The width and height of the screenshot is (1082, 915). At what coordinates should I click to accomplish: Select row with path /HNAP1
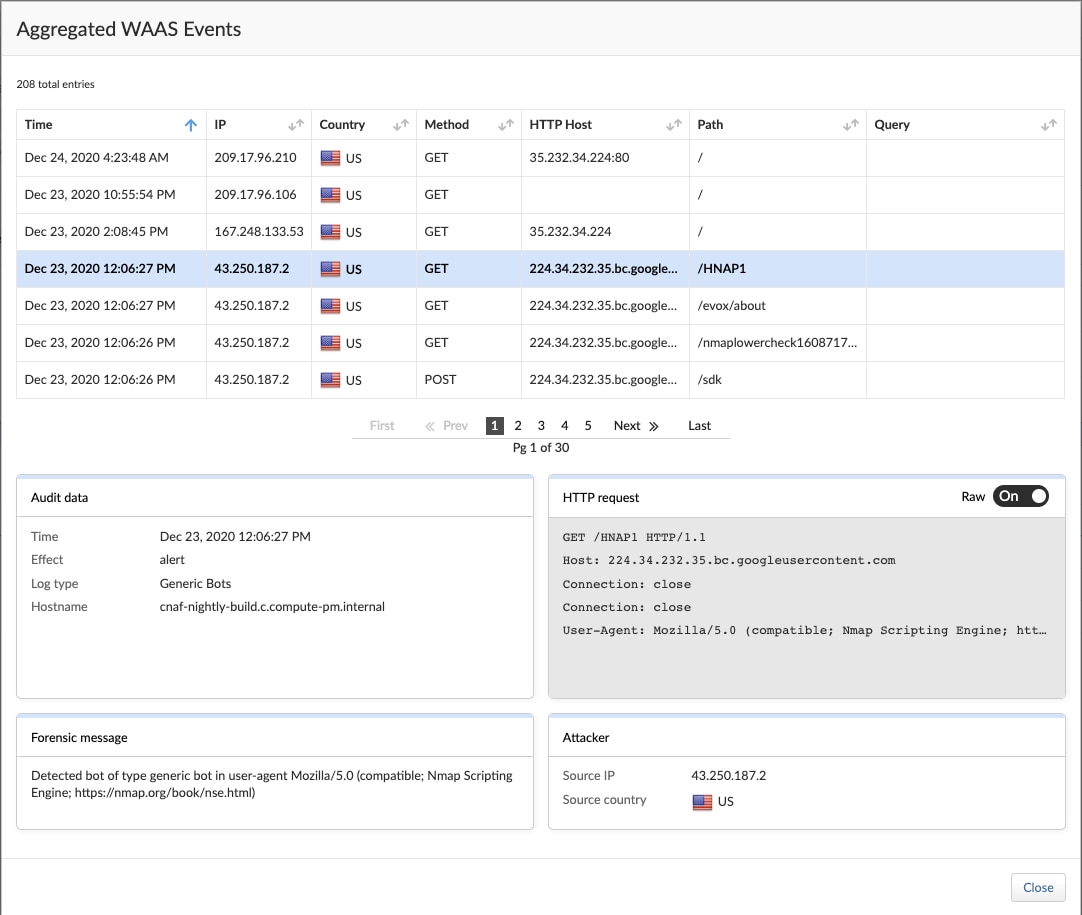click(540, 269)
